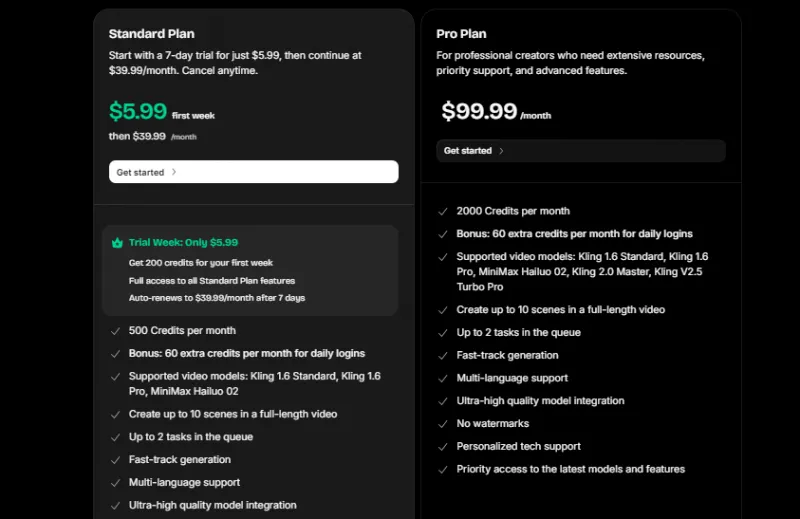This screenshot has height=519, width=800.
Task: Click the $99.99 per month price
Action: (480, 110)
